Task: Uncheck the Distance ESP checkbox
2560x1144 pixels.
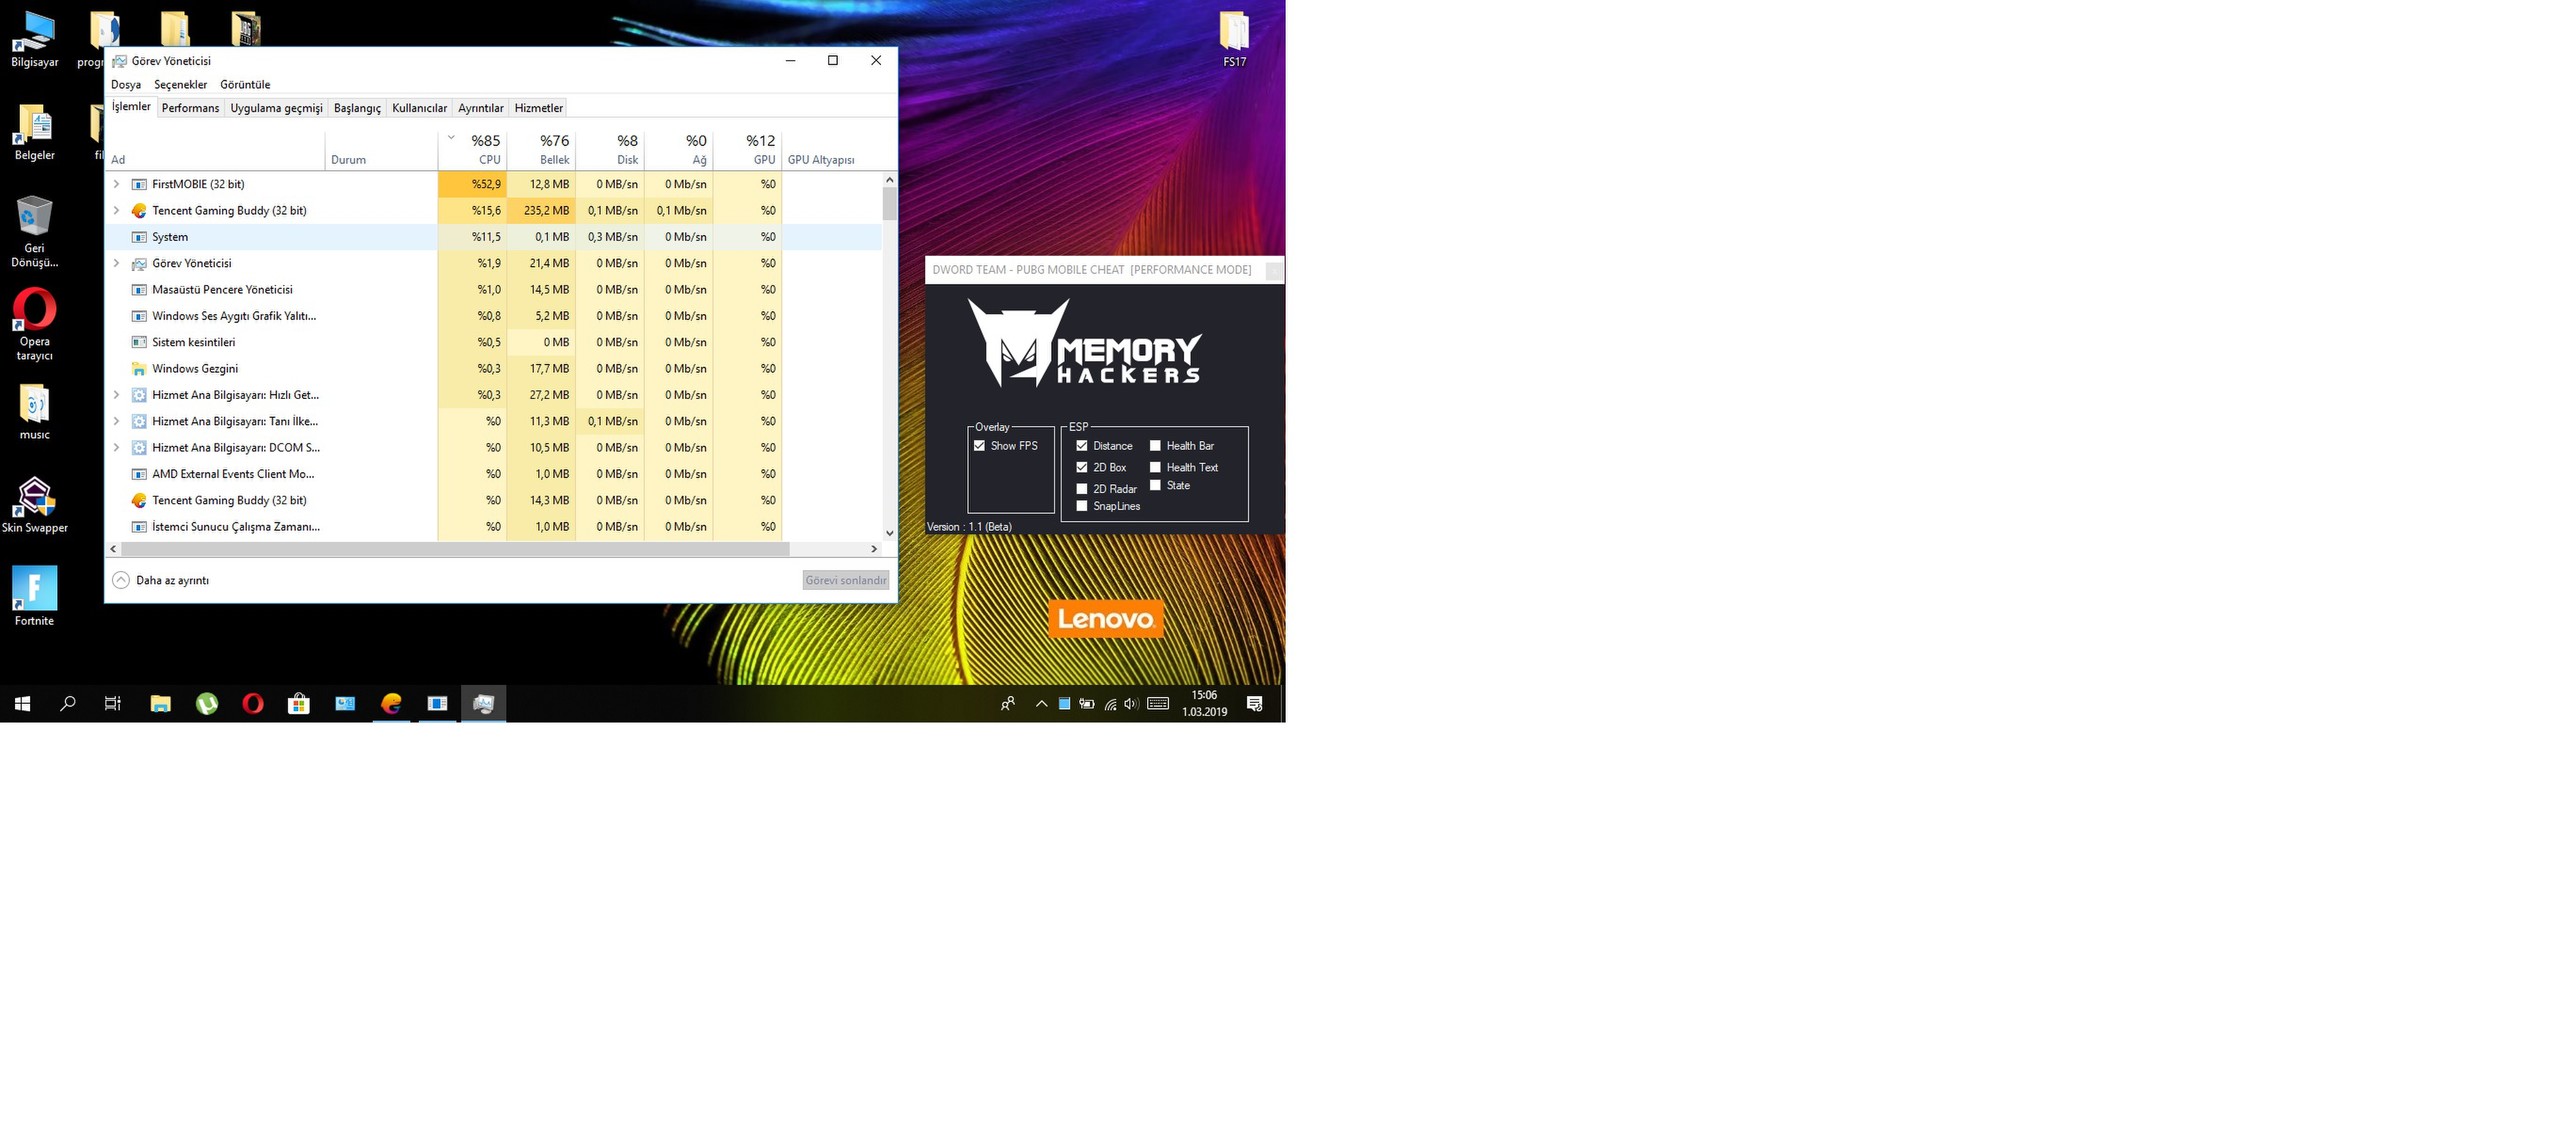Action: pyautogui.click(x=1082, y=446)
